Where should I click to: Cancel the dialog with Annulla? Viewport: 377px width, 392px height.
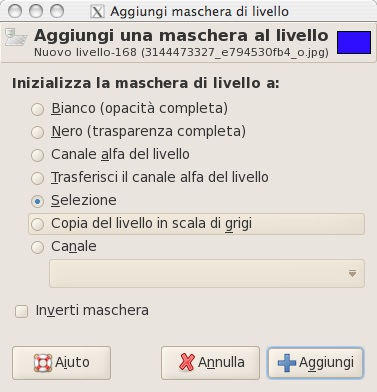(210, 363)
